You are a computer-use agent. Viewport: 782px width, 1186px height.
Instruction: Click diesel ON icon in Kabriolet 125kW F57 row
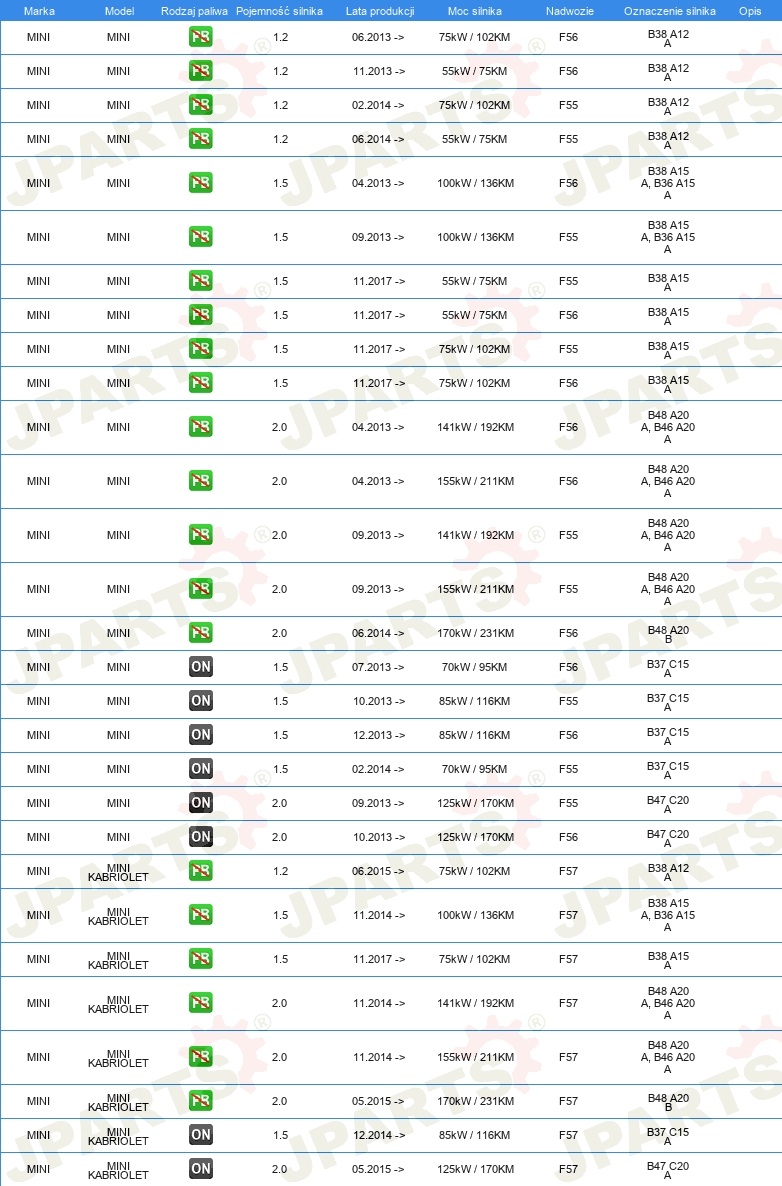pos(200,1169)
